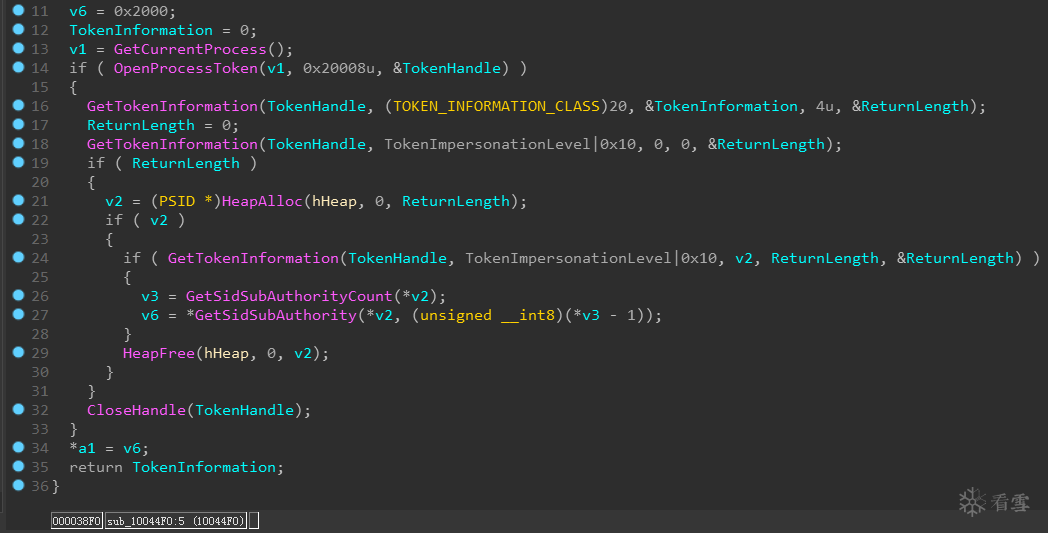The image size is (1048, 533).
Task: Toggle breakpoint dot on line 14
Action: tap(19, 67)
